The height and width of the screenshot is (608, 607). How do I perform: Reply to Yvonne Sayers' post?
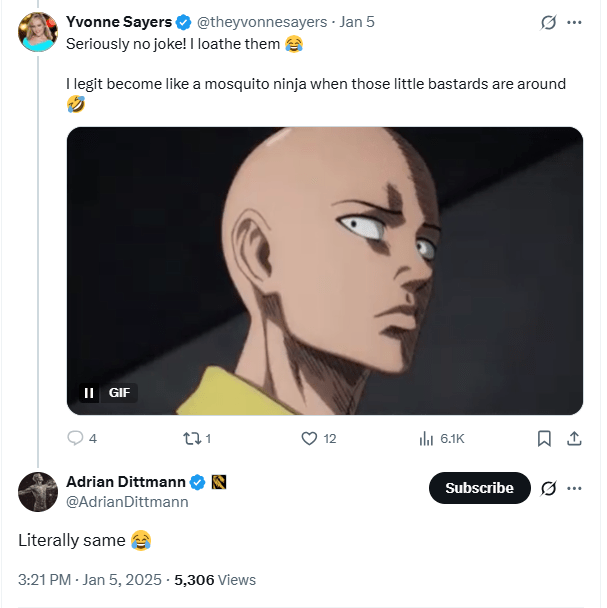click(x=76, y=438)
